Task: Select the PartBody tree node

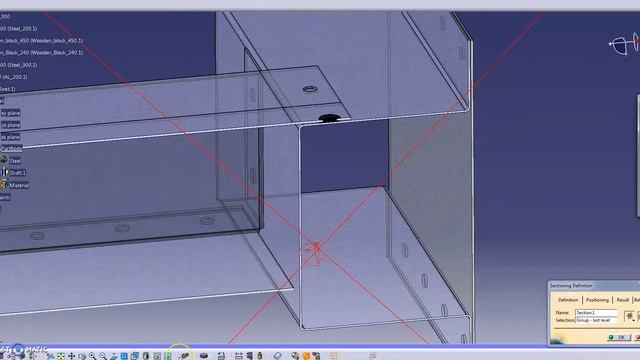Action: 11,149
